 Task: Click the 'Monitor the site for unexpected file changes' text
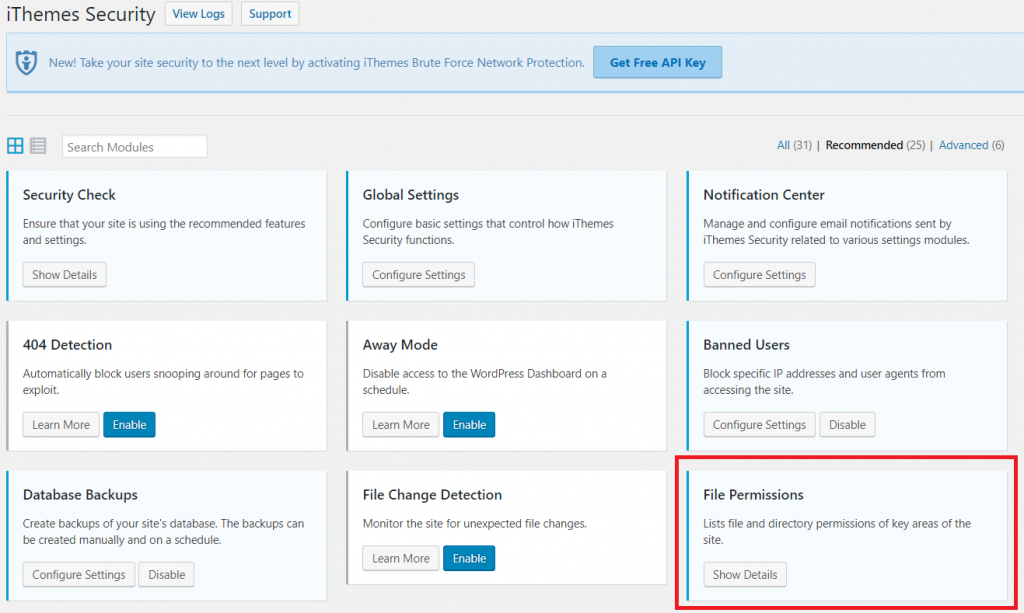tap(475, 524)
